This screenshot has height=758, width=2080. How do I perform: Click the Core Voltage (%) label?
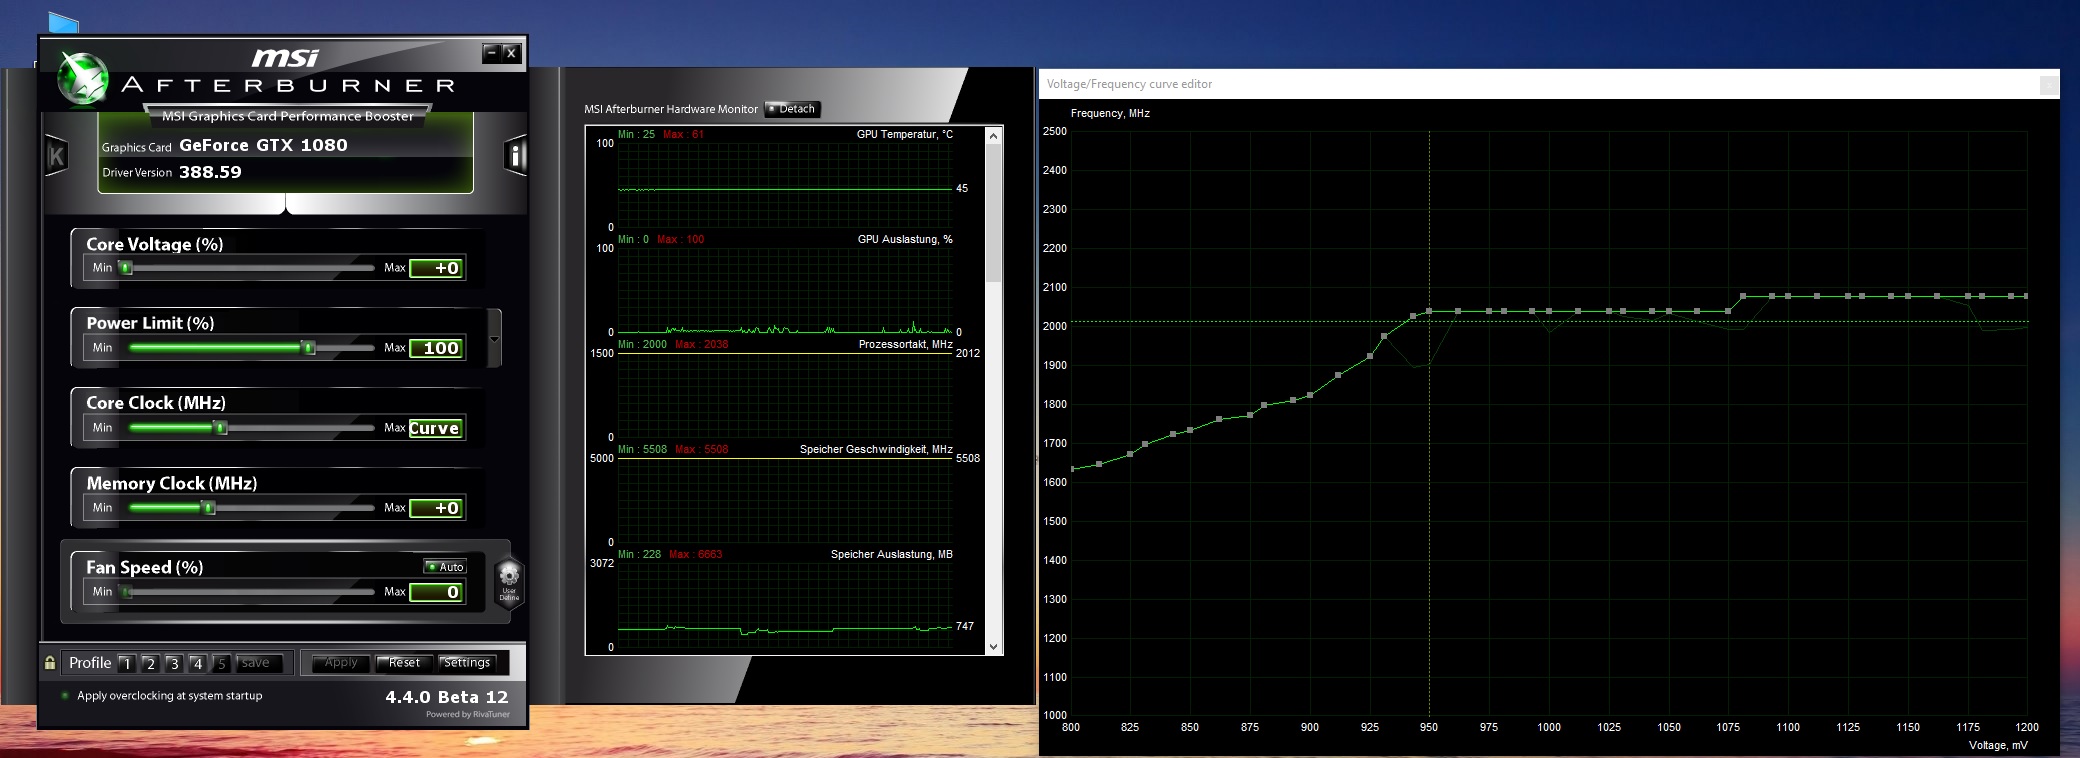pos(155,244)
